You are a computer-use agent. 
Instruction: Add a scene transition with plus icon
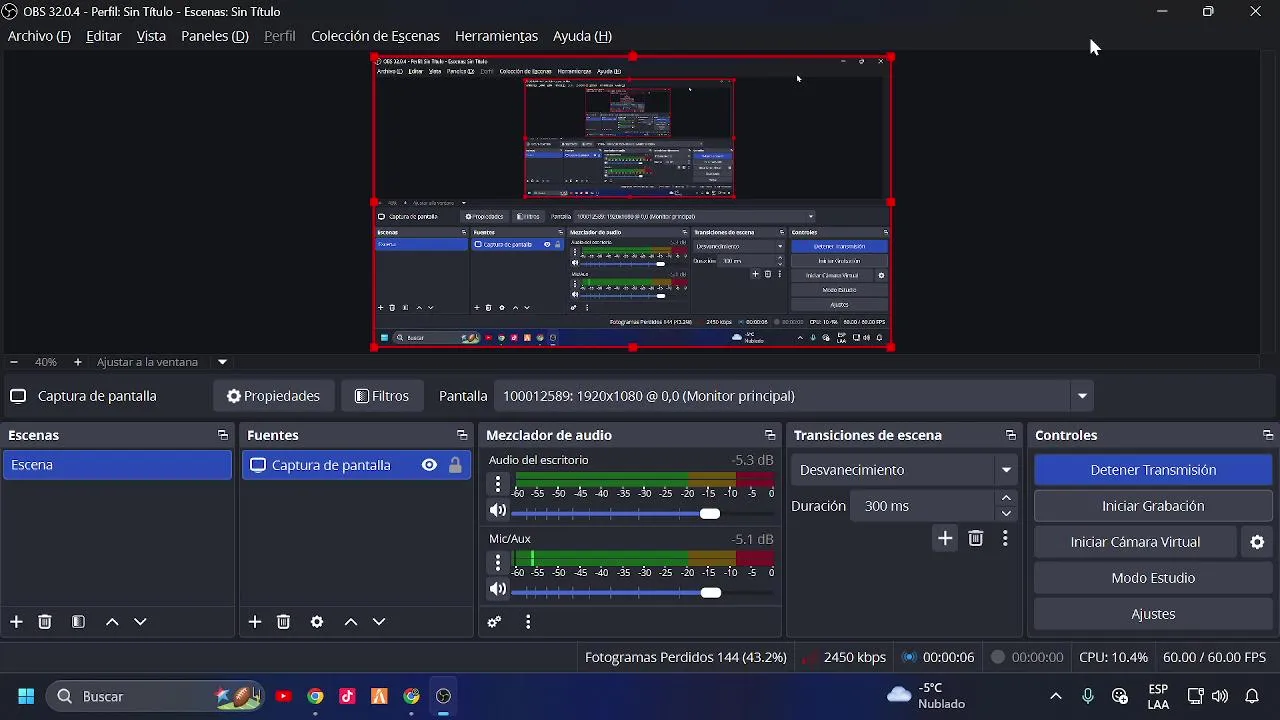pos(945,539)
